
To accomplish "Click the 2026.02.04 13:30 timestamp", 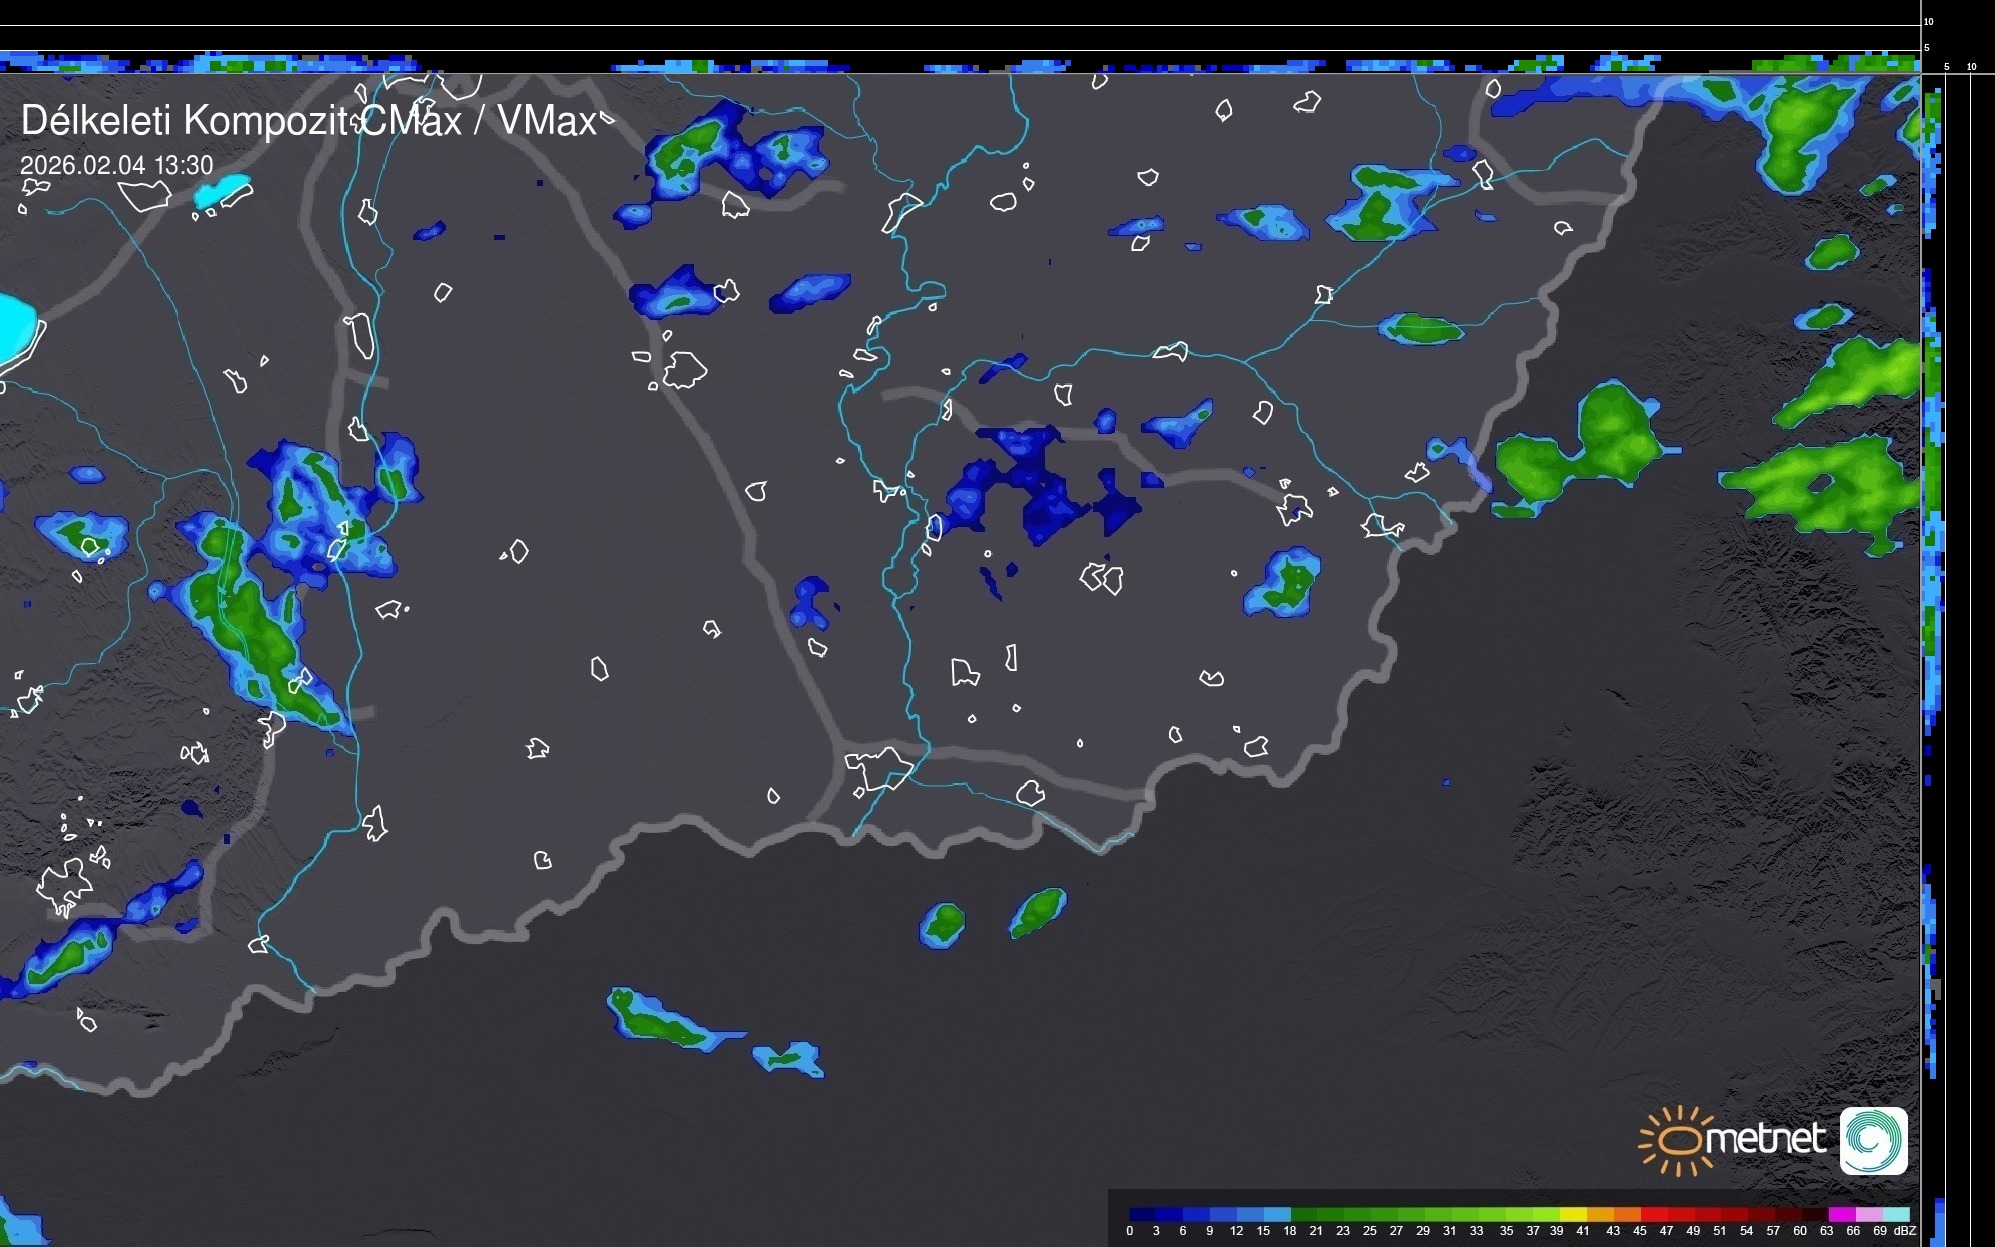I will (x=117, y=165).
